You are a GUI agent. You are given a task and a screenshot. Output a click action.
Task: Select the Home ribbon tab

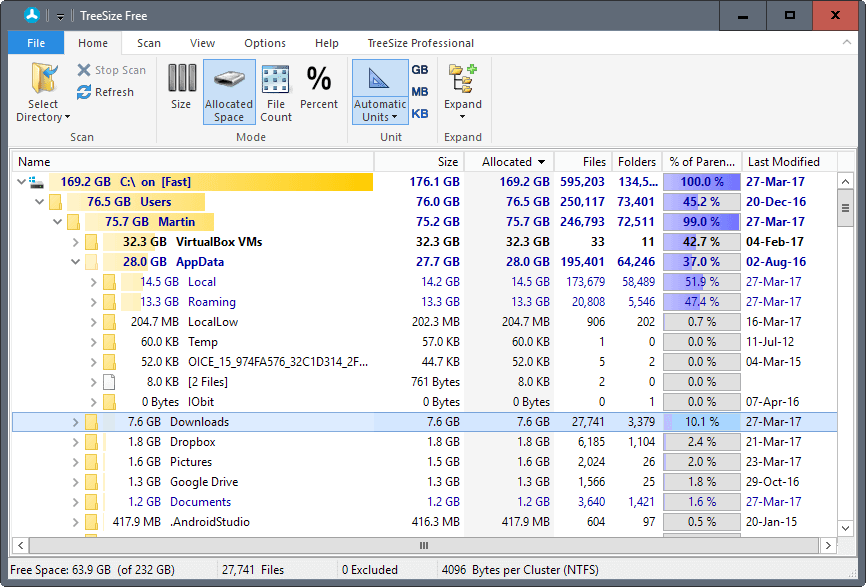[93, 43]
